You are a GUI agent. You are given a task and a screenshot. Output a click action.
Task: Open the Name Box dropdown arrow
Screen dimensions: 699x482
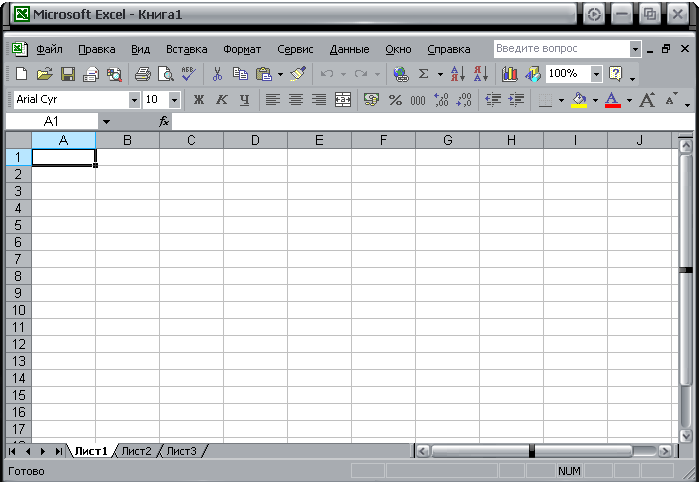[106, 121]
